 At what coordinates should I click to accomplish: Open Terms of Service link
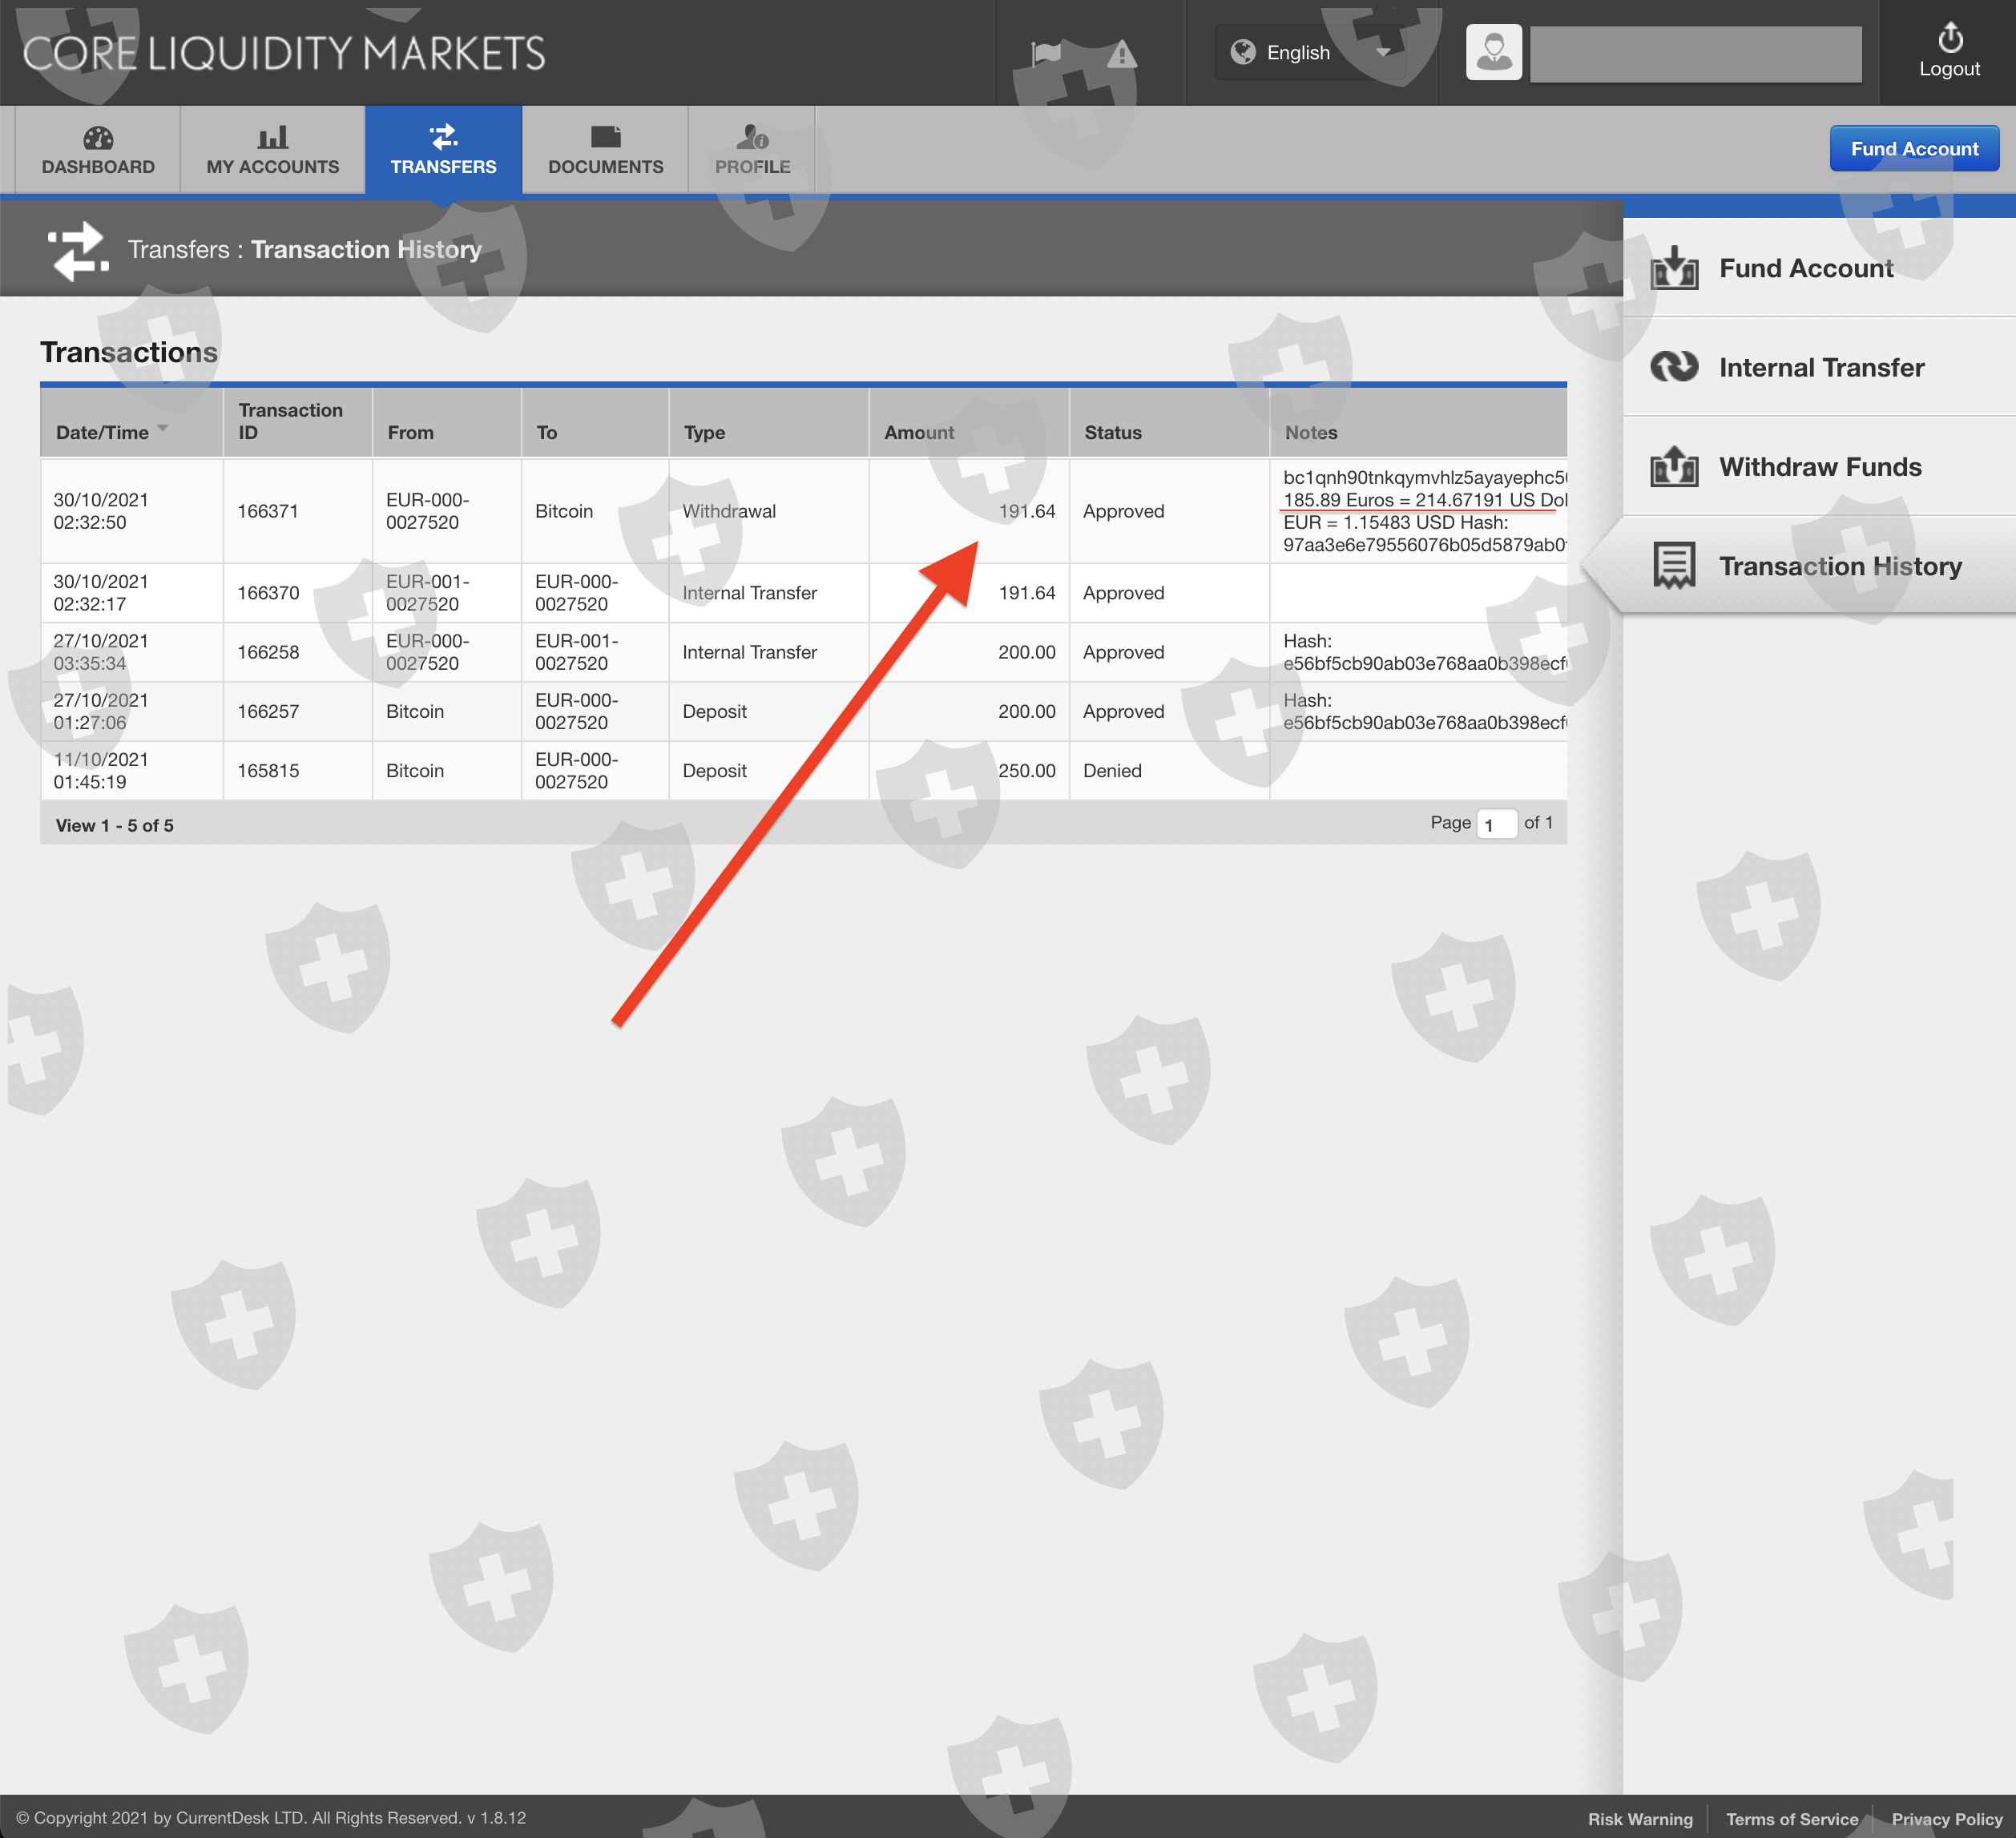click(1791, 1819)
